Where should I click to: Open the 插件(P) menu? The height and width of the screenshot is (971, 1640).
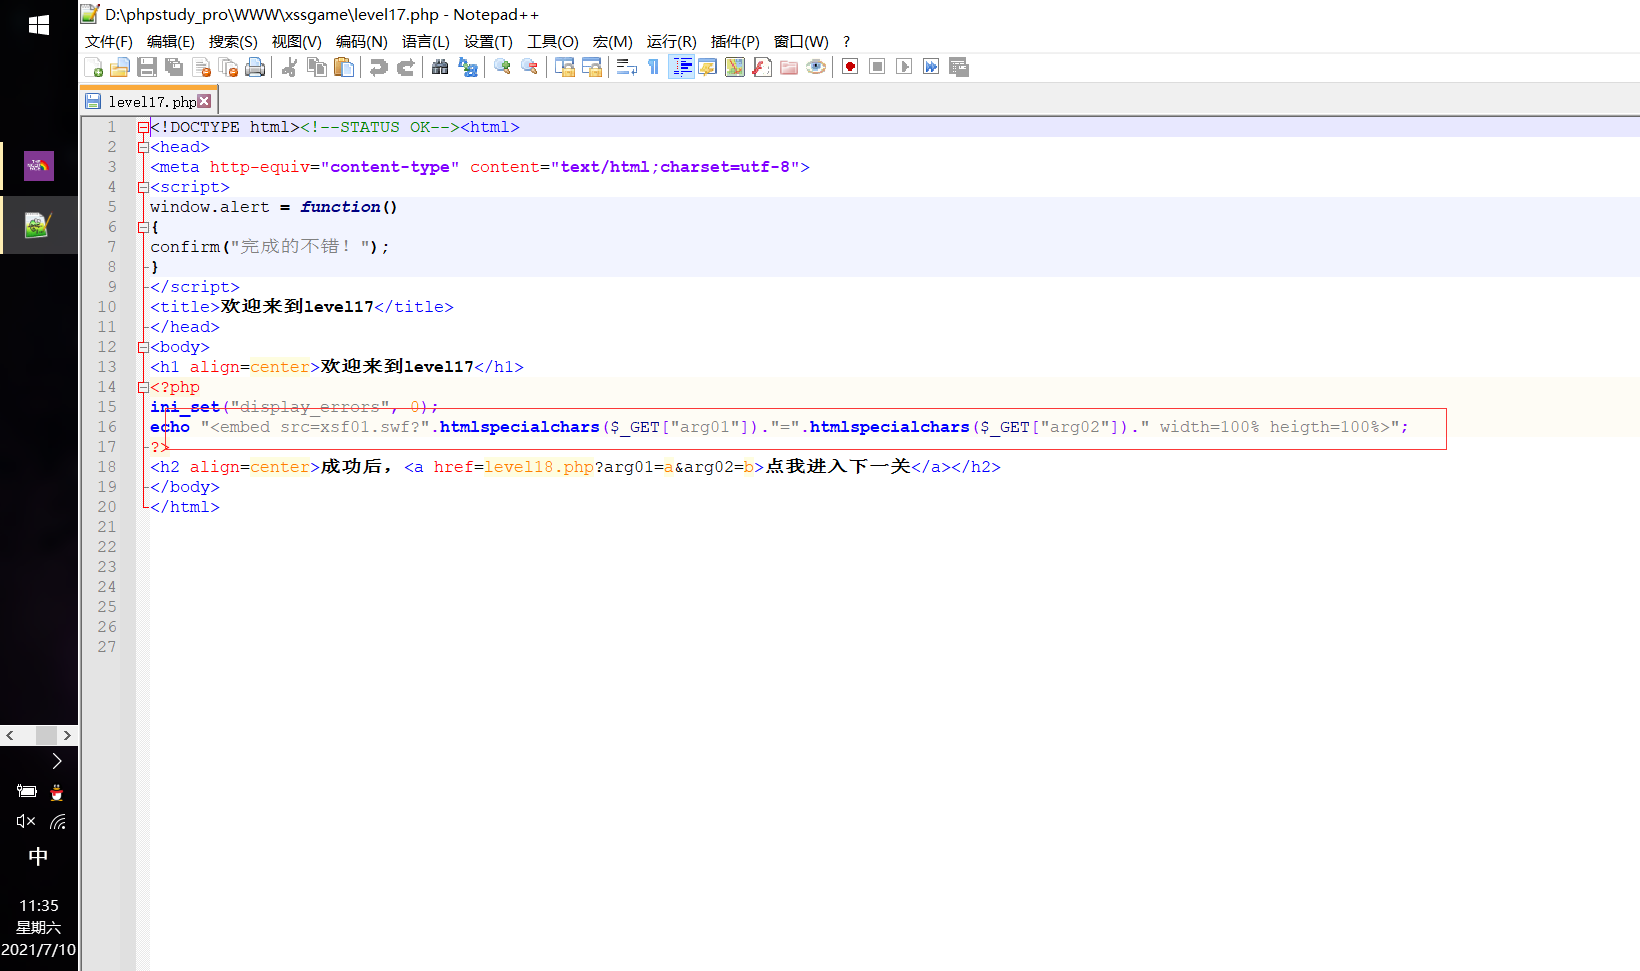click(x=735, y=41)
